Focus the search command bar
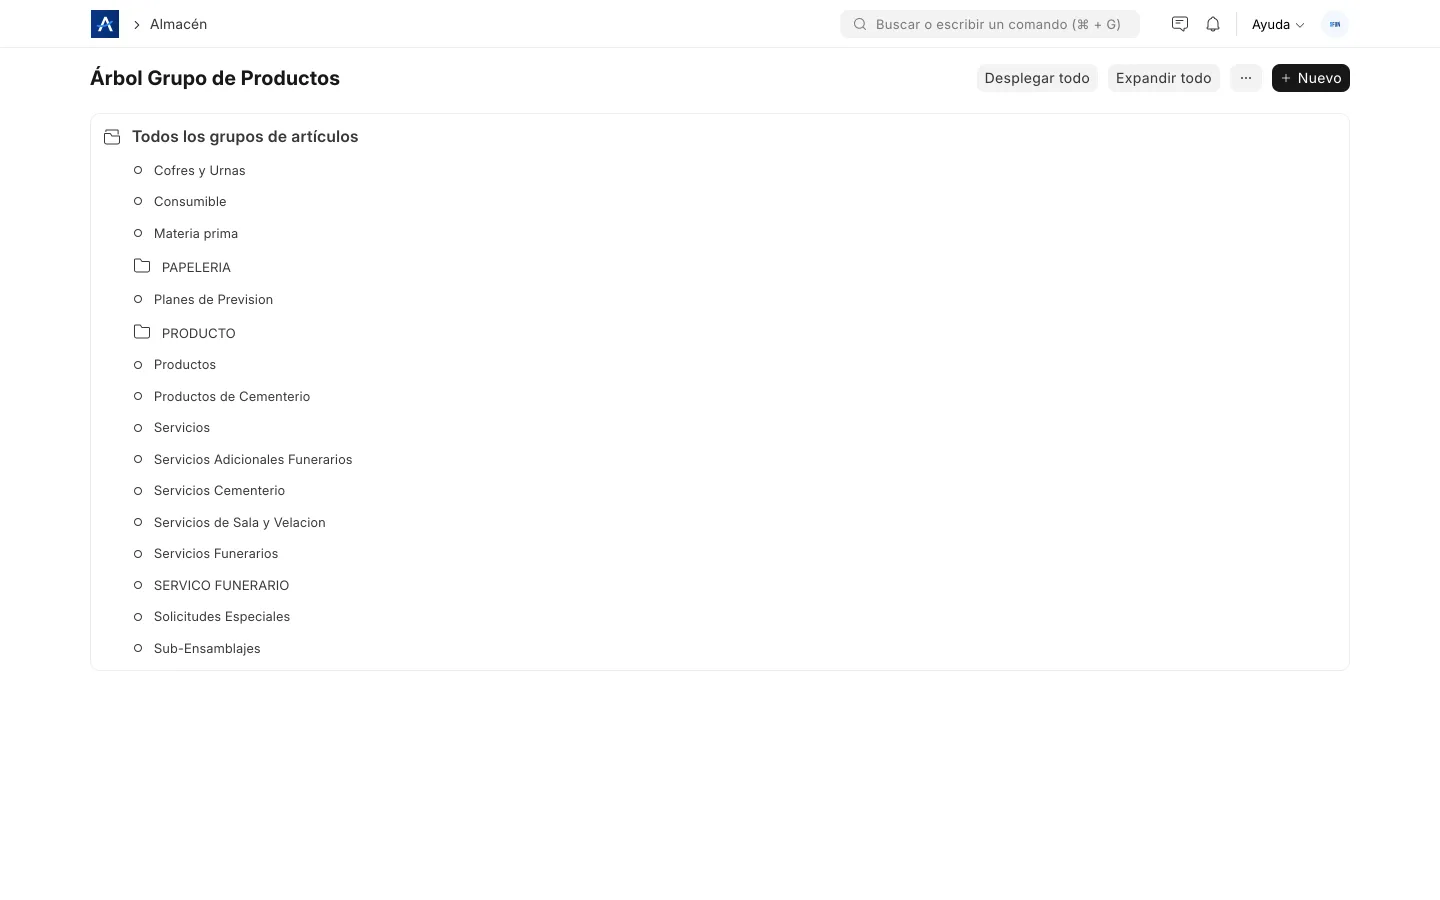The height and width of the screenshot is (900, 1440). click(990, 24)
